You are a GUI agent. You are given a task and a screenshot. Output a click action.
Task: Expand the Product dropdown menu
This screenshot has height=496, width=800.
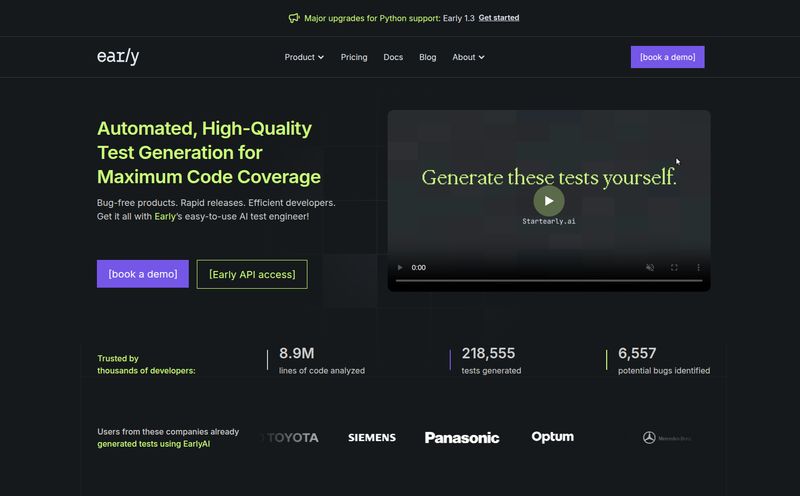point(304,57)
